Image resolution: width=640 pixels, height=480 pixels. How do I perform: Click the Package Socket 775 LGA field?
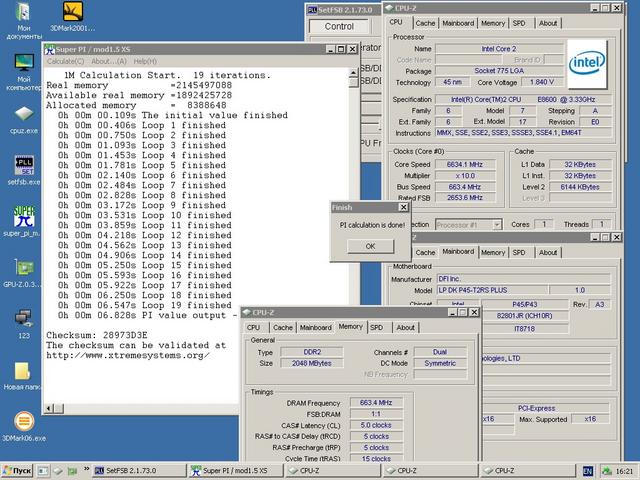[499, 71]
